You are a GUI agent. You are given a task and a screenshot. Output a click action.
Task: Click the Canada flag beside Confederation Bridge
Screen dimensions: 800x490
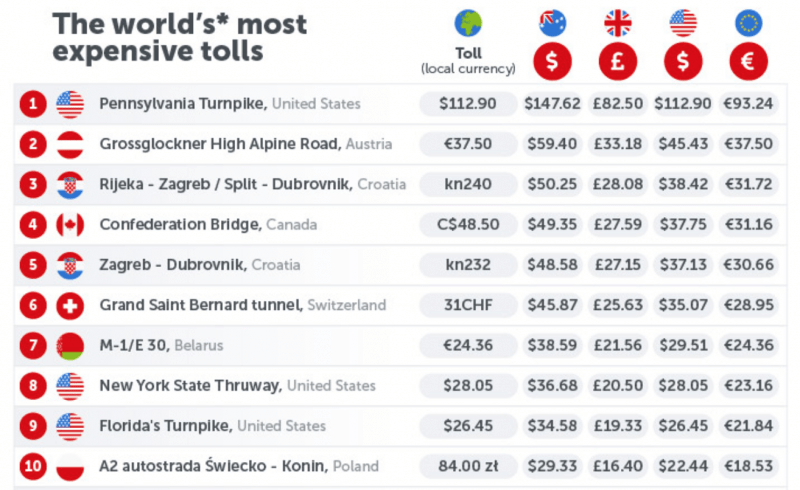pyautogui.click(x=70, y=225)
